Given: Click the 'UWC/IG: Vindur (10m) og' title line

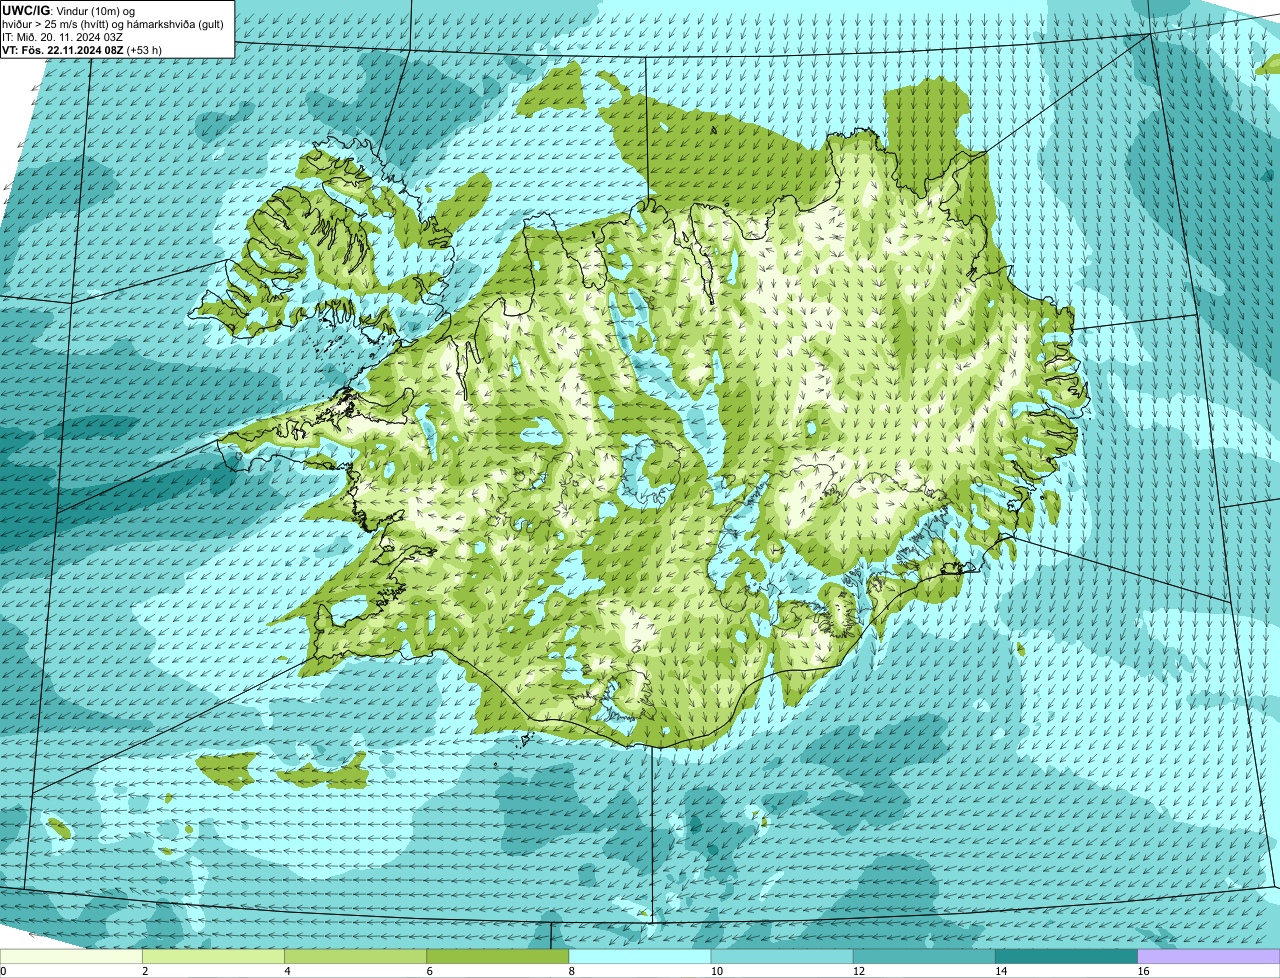Looking at the screenshot, I should [68, 10].
